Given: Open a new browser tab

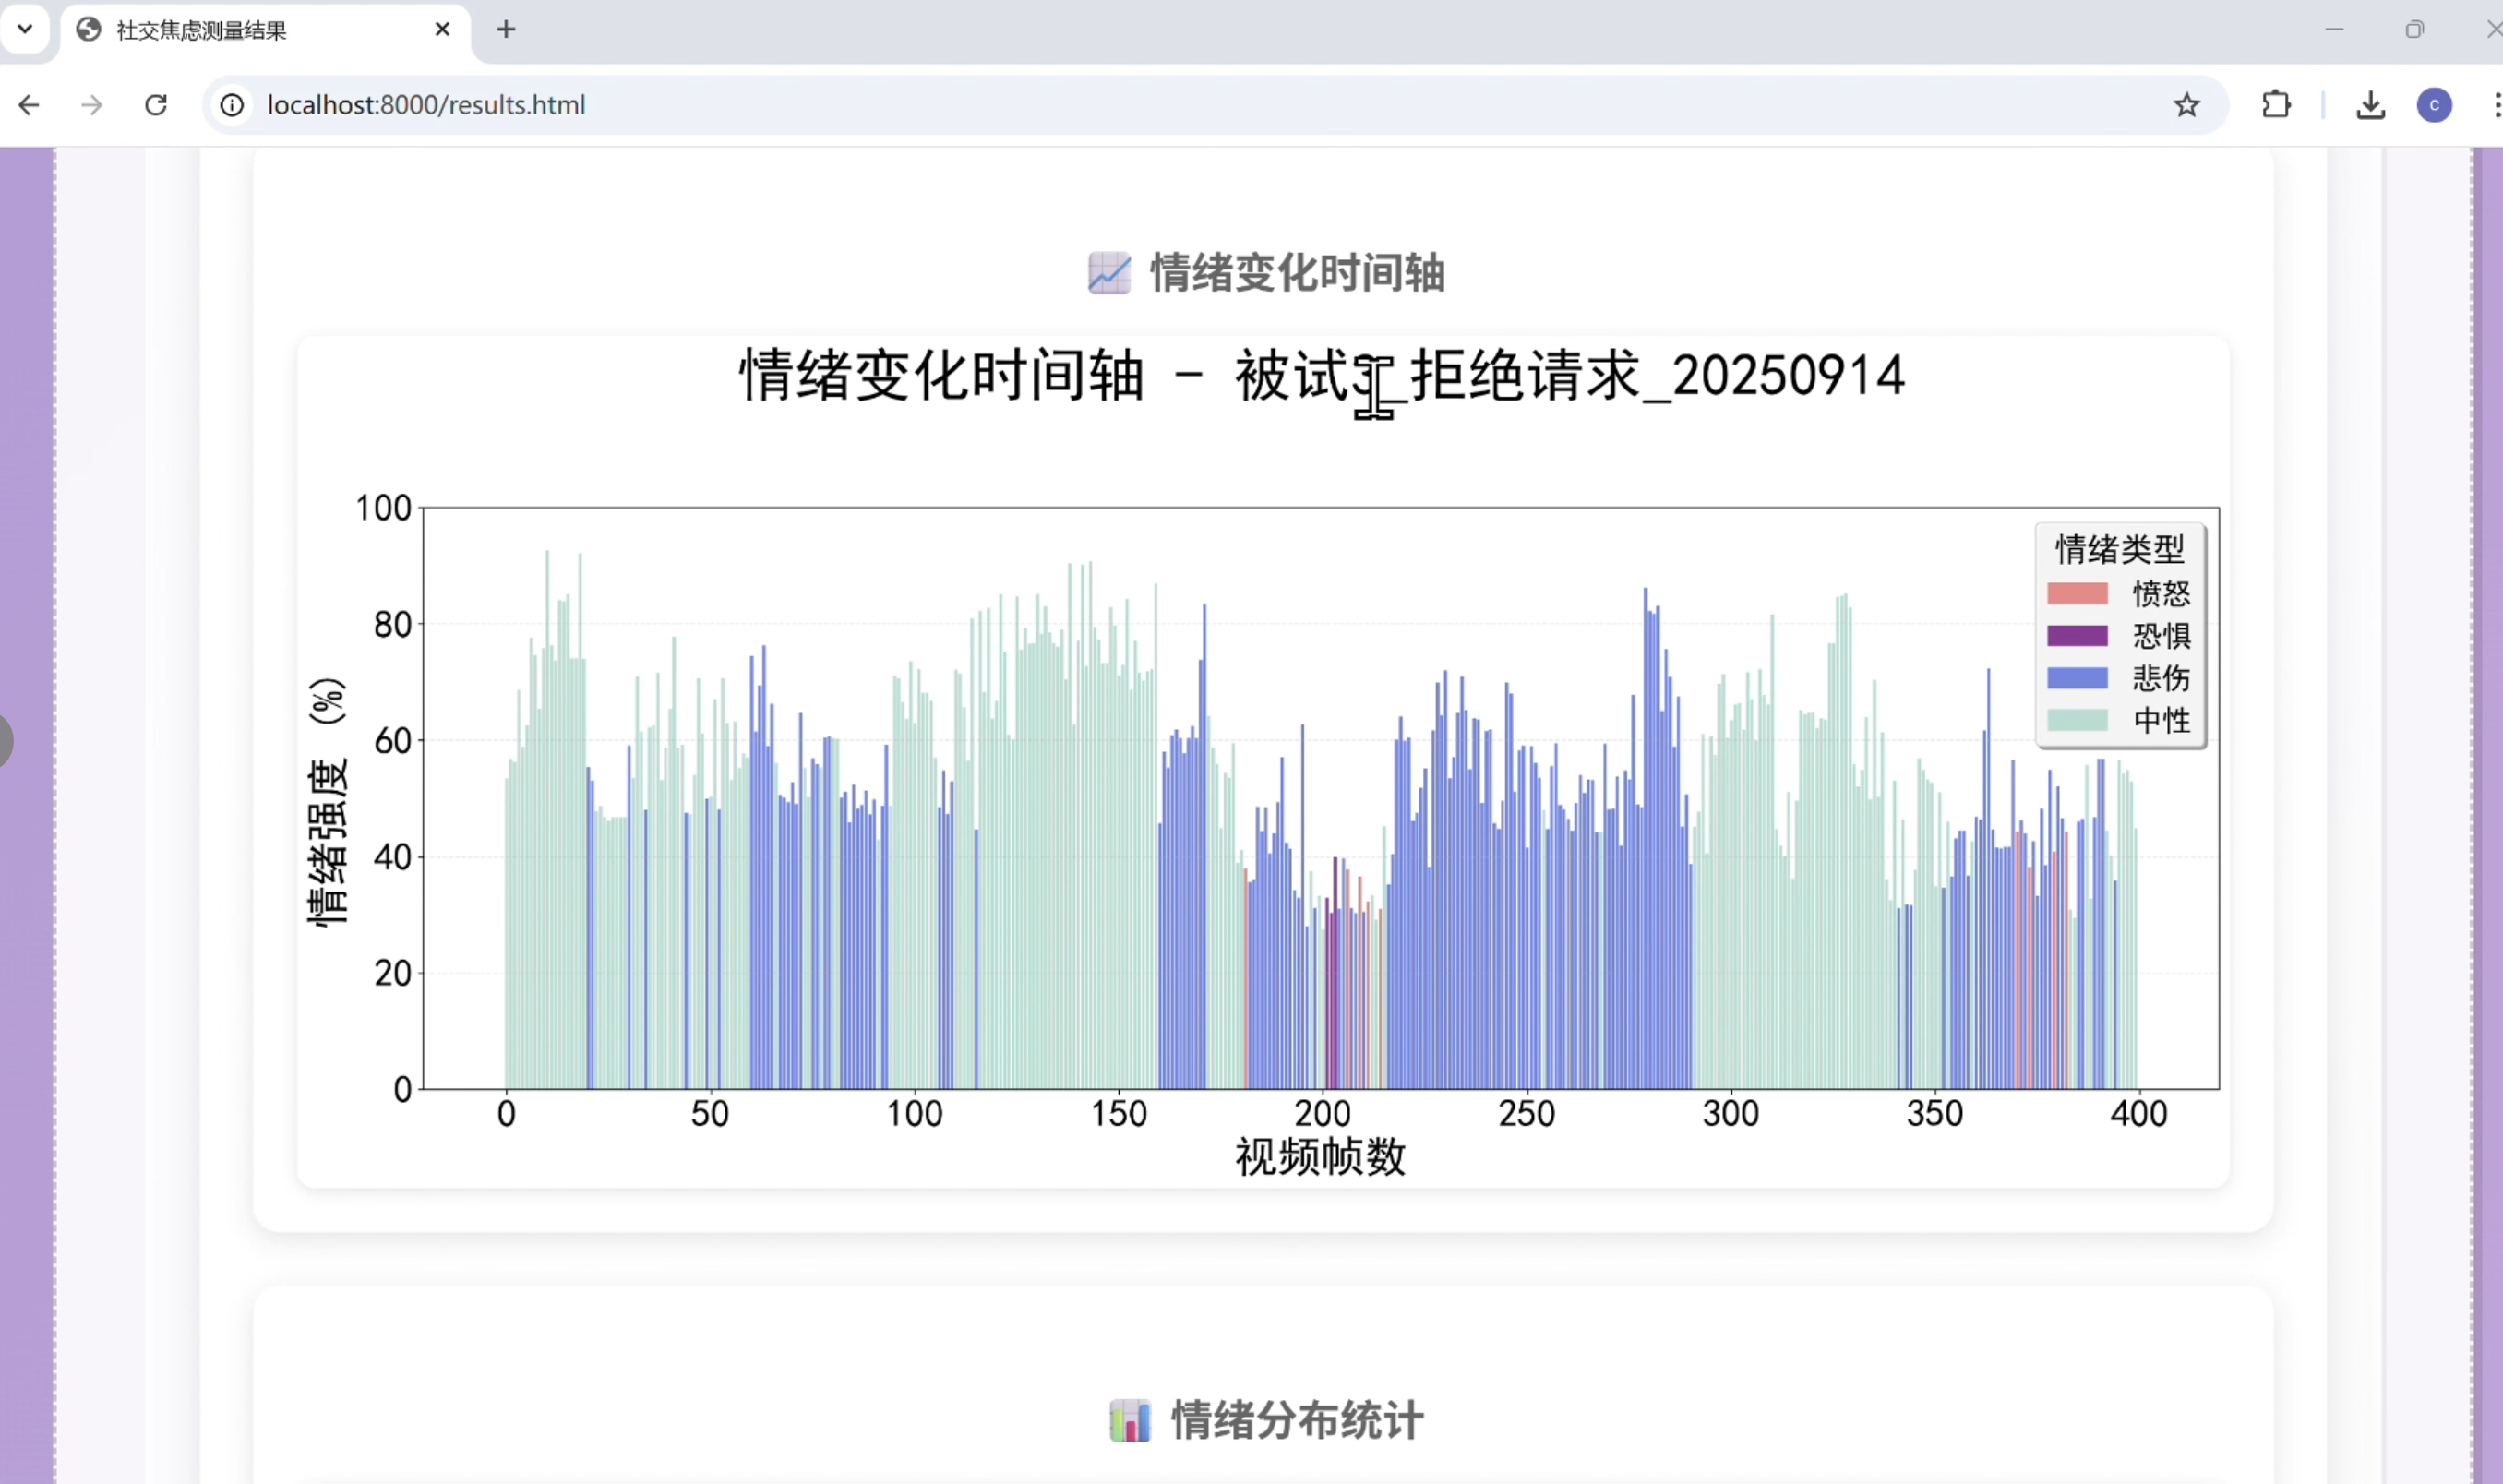Looking at the screenshot, I should [506, 29].
